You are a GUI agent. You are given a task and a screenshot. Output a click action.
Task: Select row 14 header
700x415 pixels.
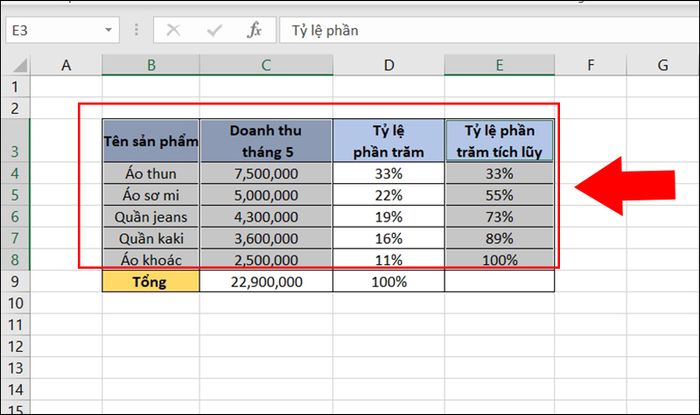click(x=15, y=390)
